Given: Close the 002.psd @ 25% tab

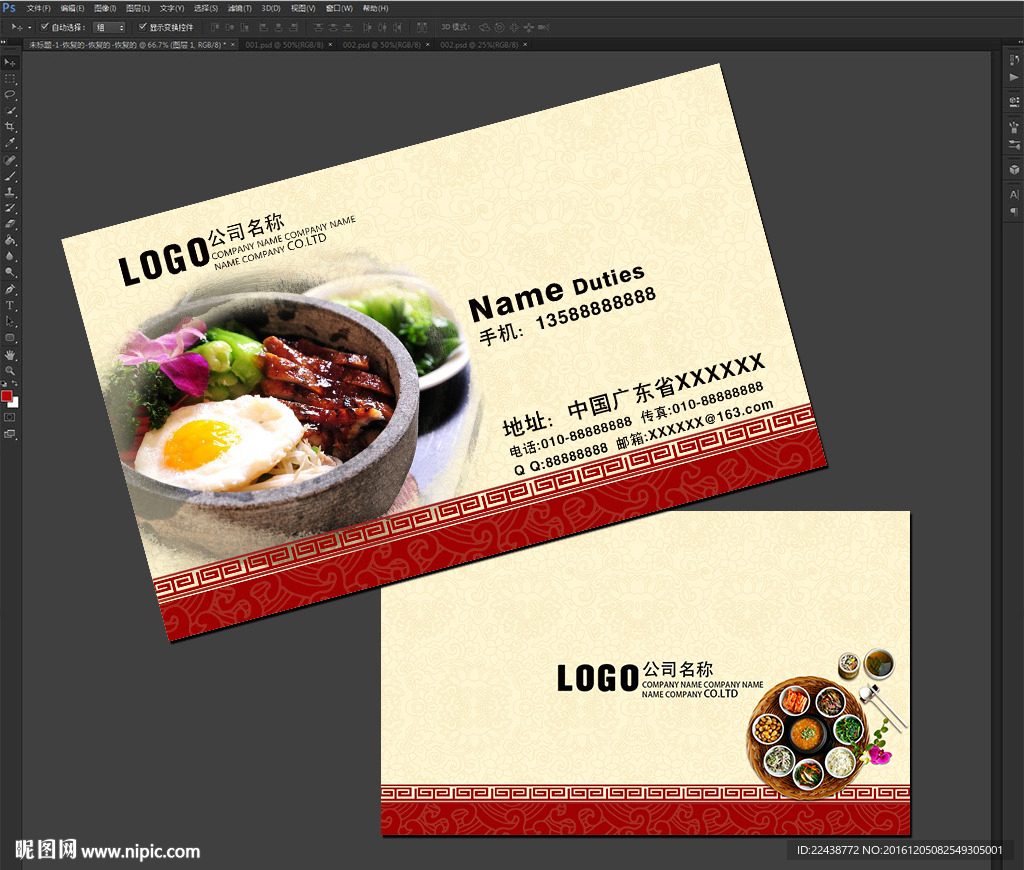Looking at the screenshot, I should (x=525, y=45).
